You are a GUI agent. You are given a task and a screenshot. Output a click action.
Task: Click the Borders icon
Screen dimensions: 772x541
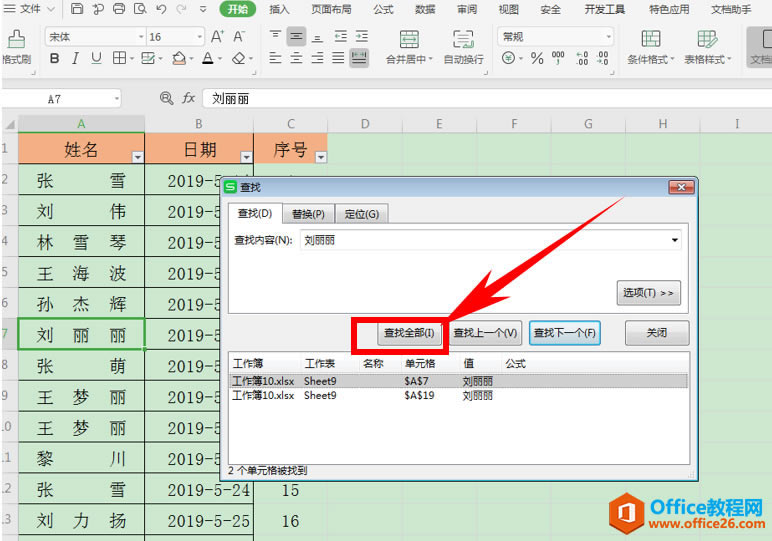point(119,58)
